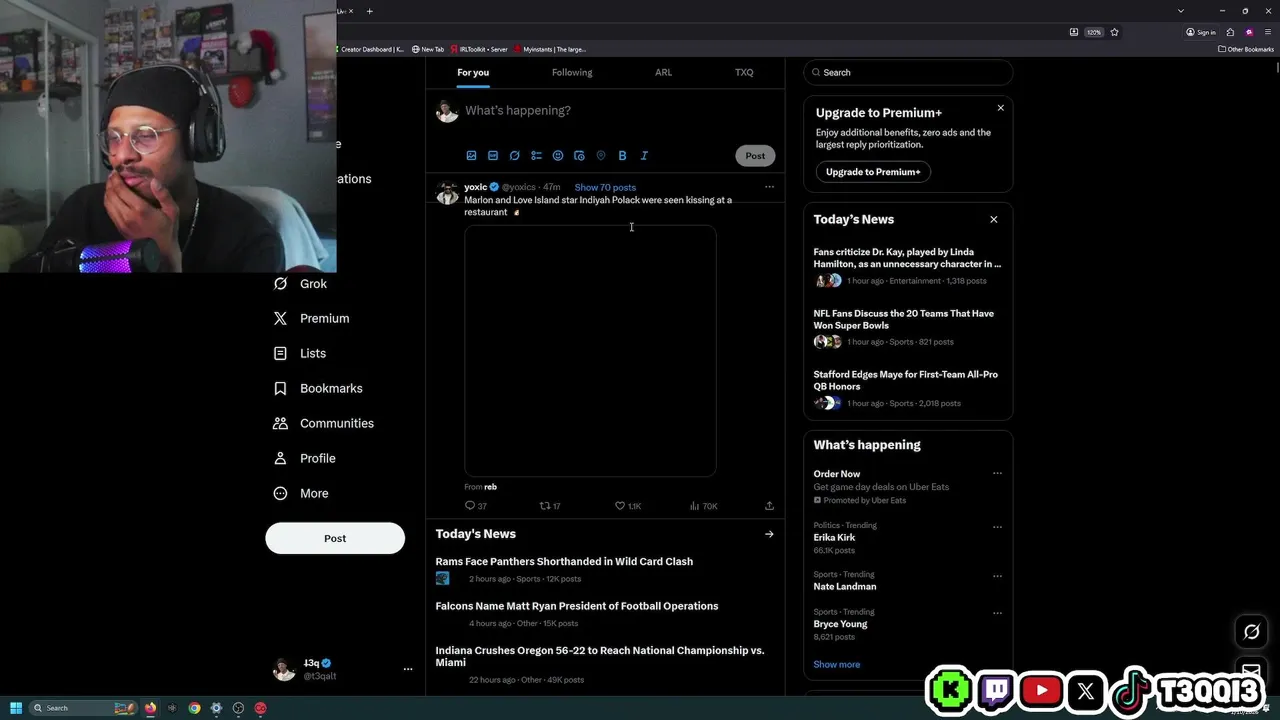This screenshot has width=1280, height=720.
Task: Share the yoxic post
Action: point(769,506)
